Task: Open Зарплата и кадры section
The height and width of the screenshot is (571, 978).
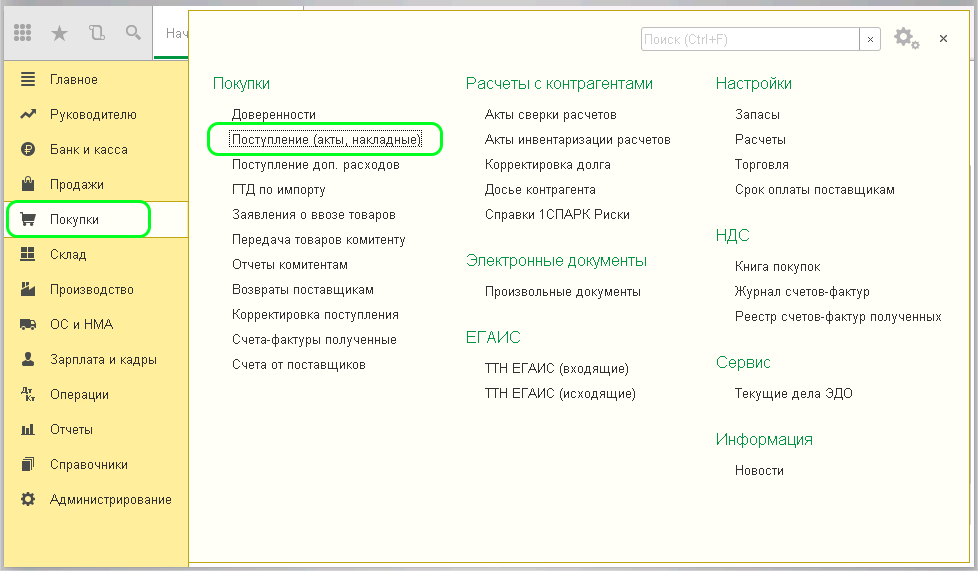Action: point(103,359)
